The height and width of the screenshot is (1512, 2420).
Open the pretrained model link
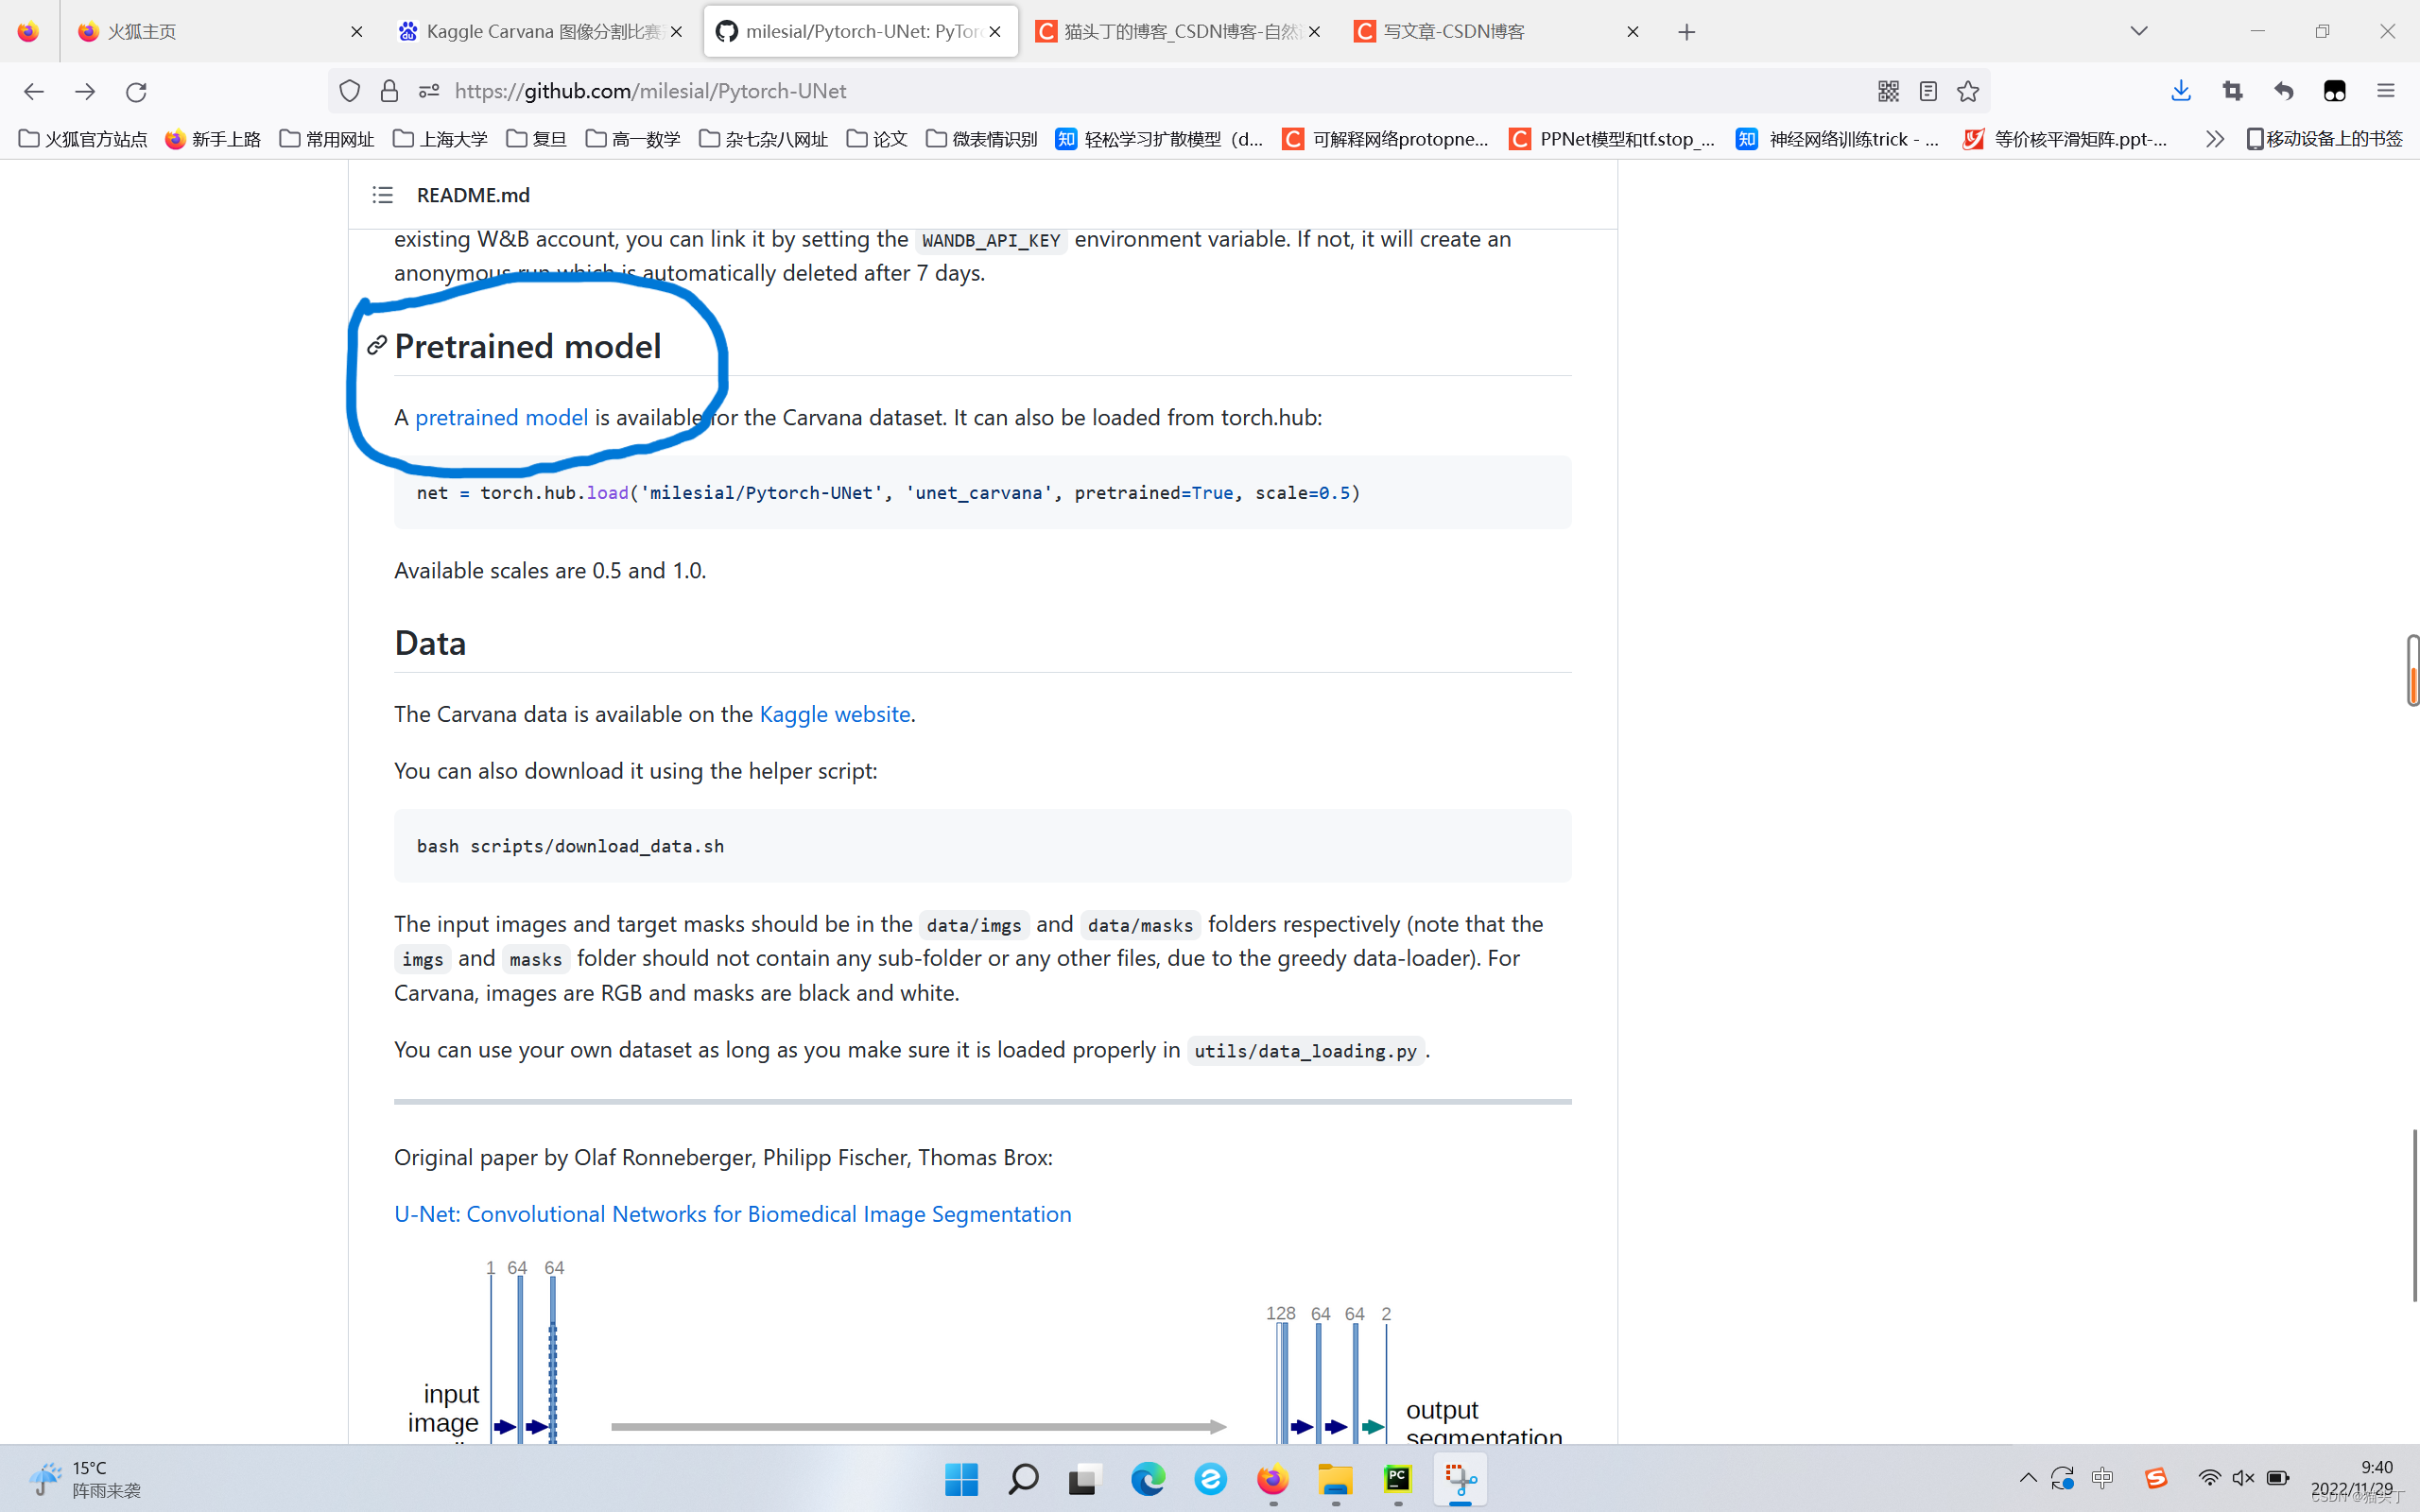point(501,417)
